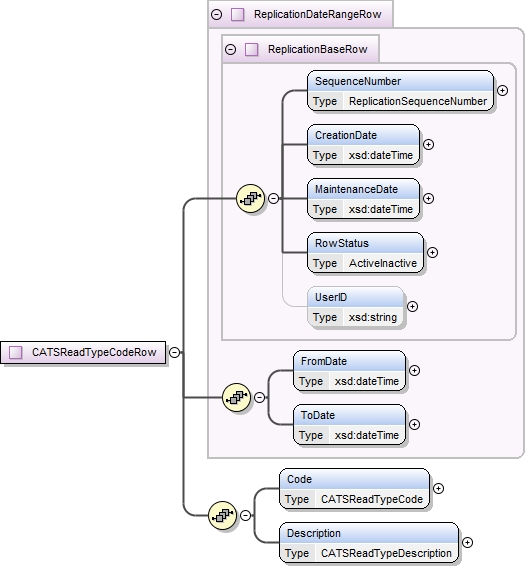Viewport: 526px width, 568px height.
Task: Click the ReplicationDateRangeRow type square icon
Action: 238,14
